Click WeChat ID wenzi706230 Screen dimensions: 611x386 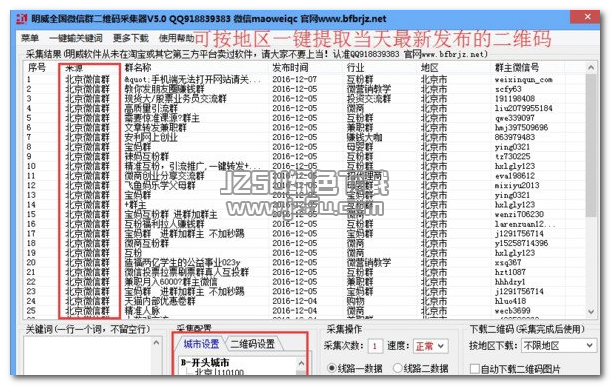pos(519,214)
